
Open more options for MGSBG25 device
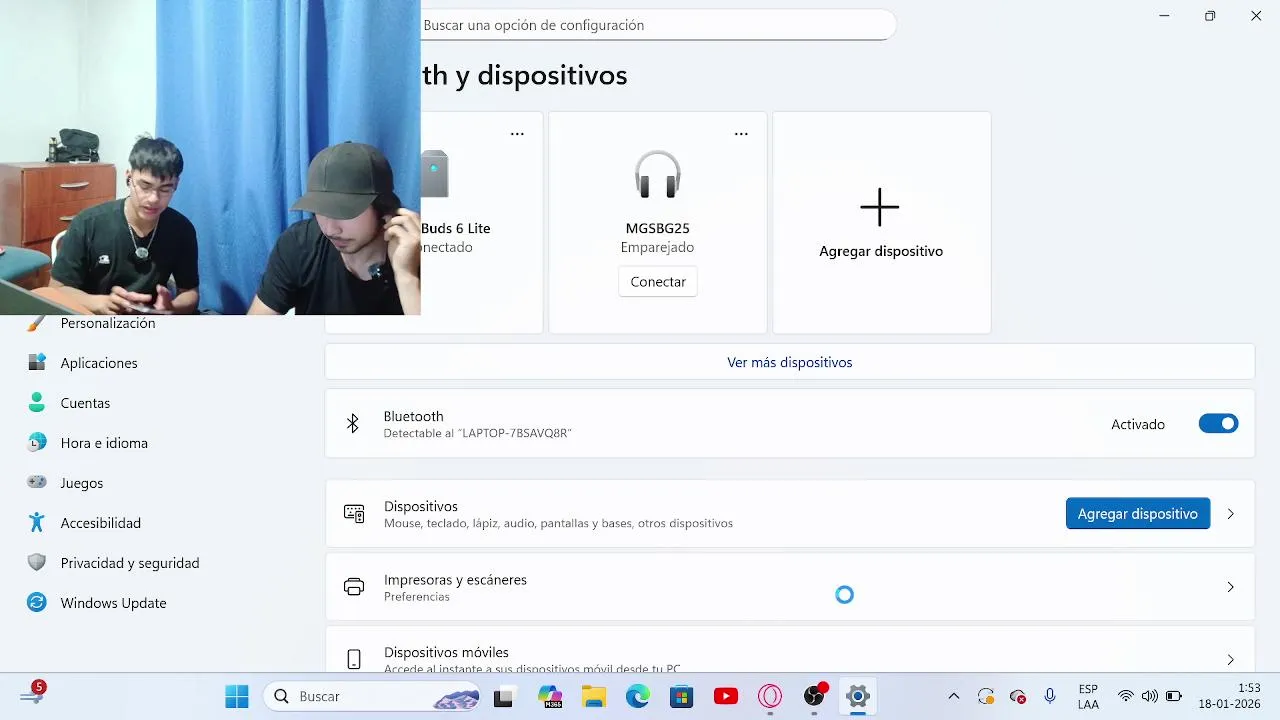(x=741, y=133)
